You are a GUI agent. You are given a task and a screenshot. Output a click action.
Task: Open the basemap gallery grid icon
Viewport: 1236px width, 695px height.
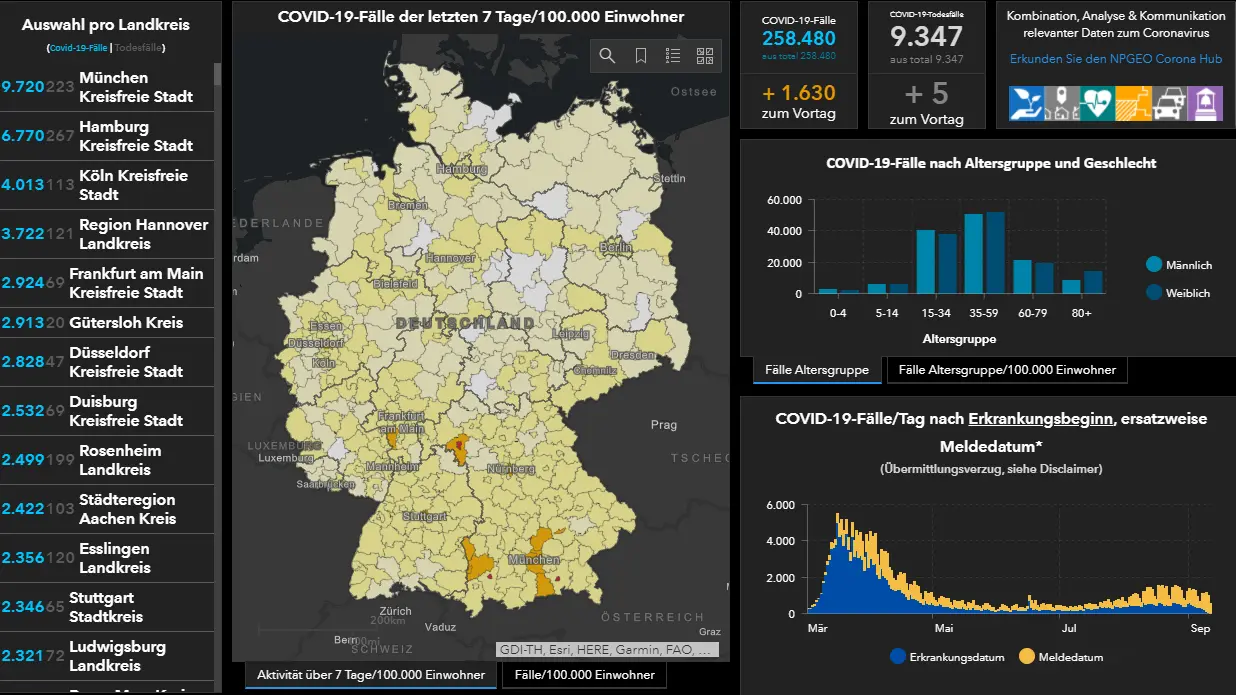tap(705, 56)
